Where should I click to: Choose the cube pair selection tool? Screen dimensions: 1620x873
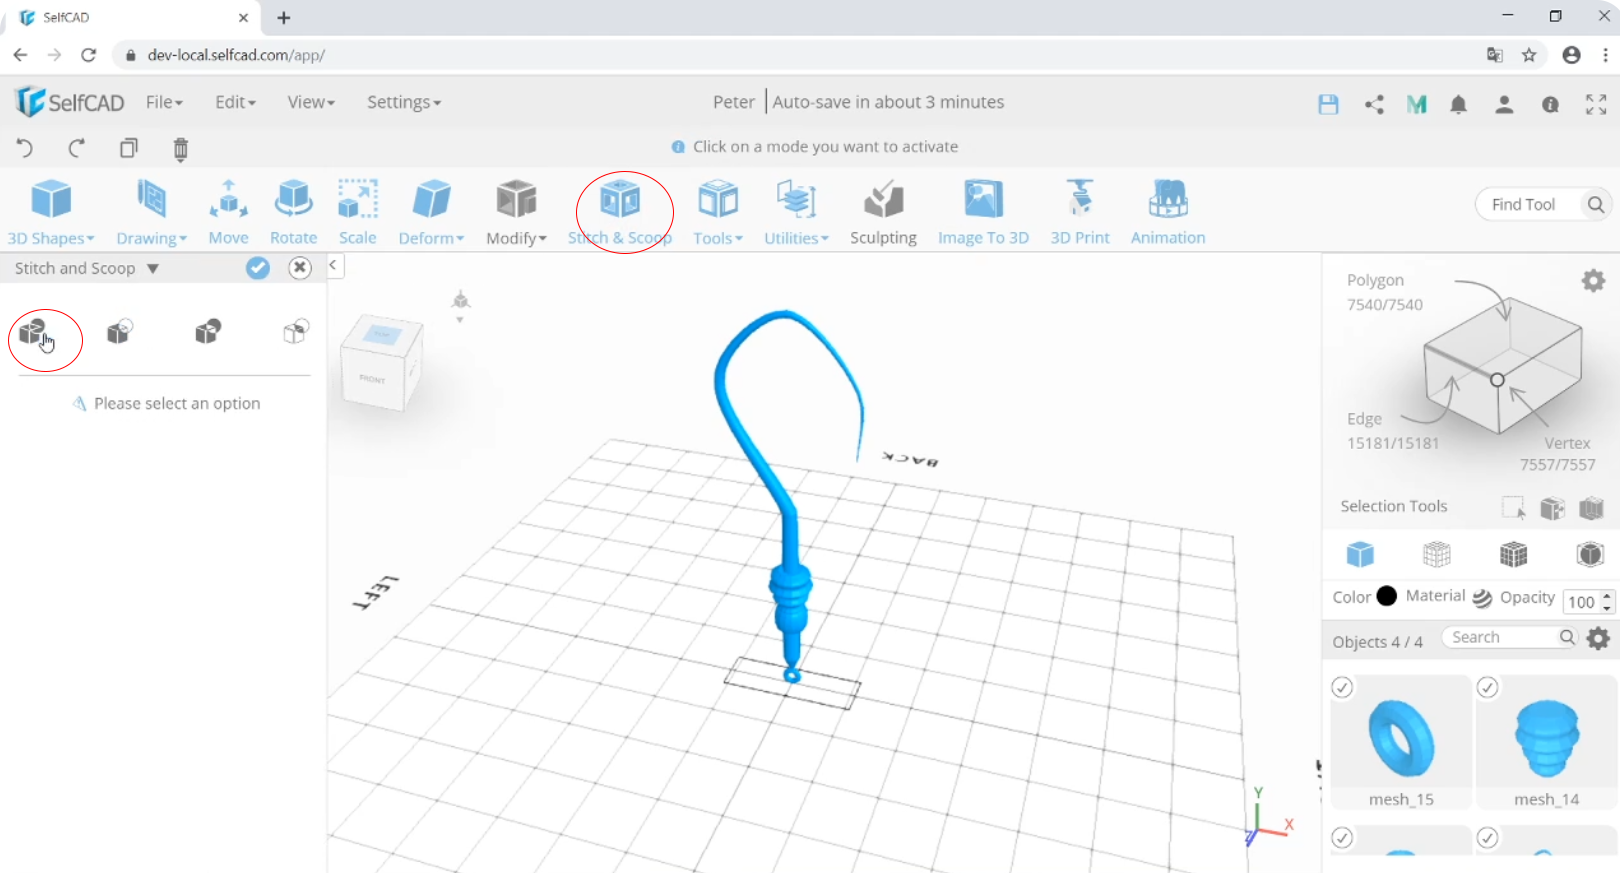click(1552, 508)
